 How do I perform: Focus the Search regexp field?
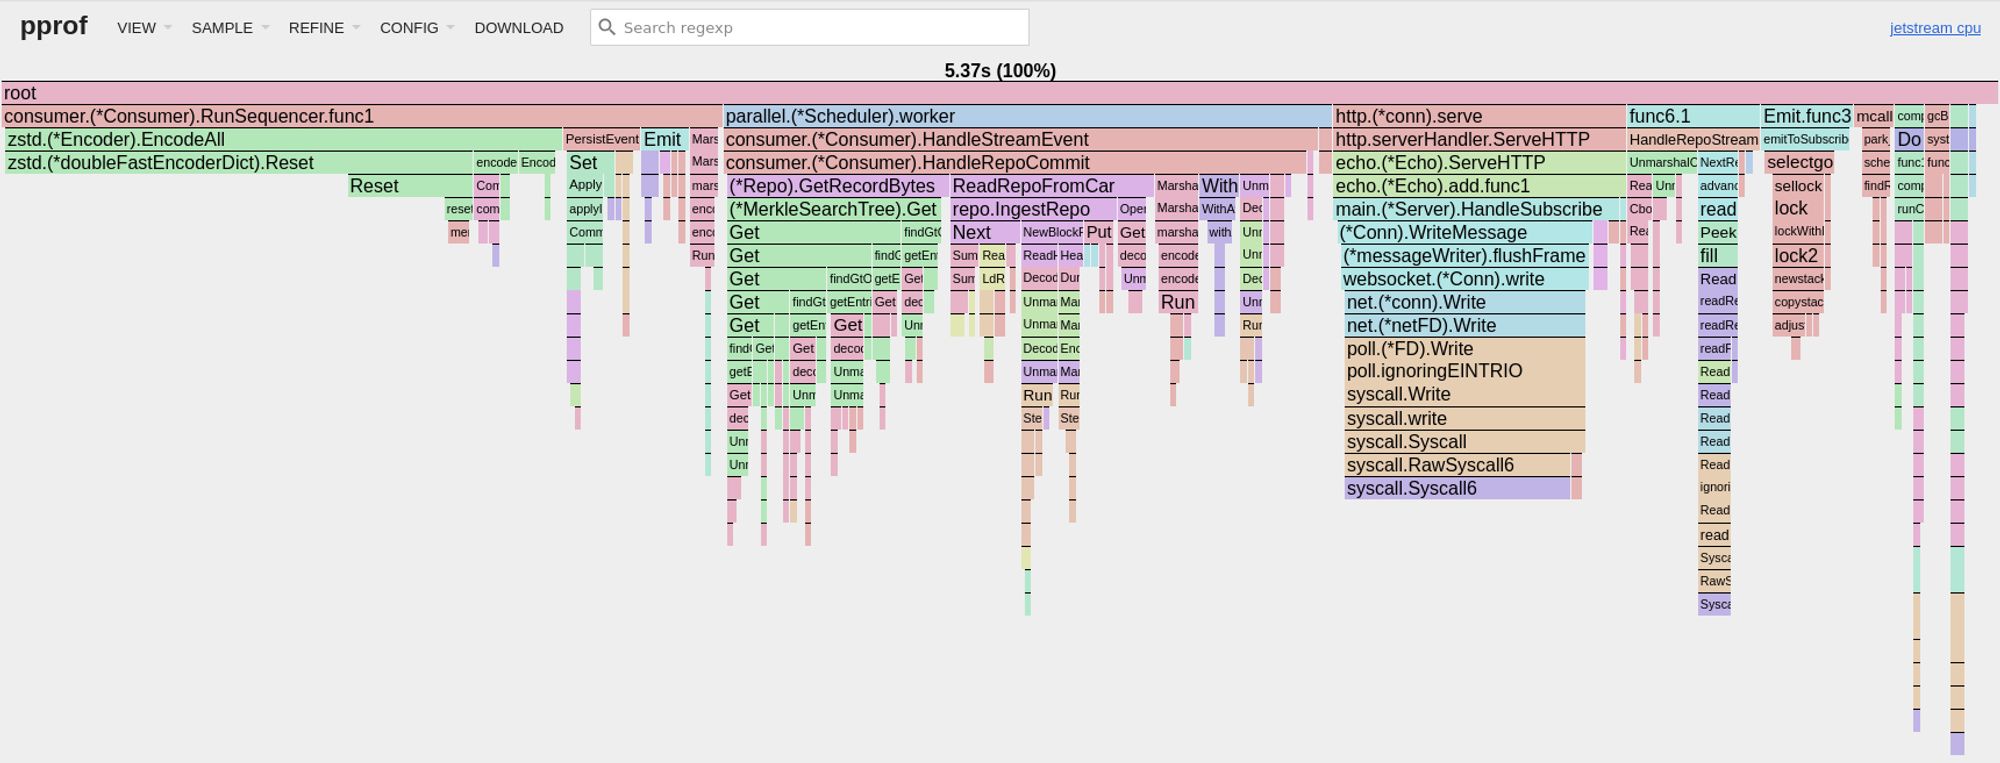click(x=809, y=27)
